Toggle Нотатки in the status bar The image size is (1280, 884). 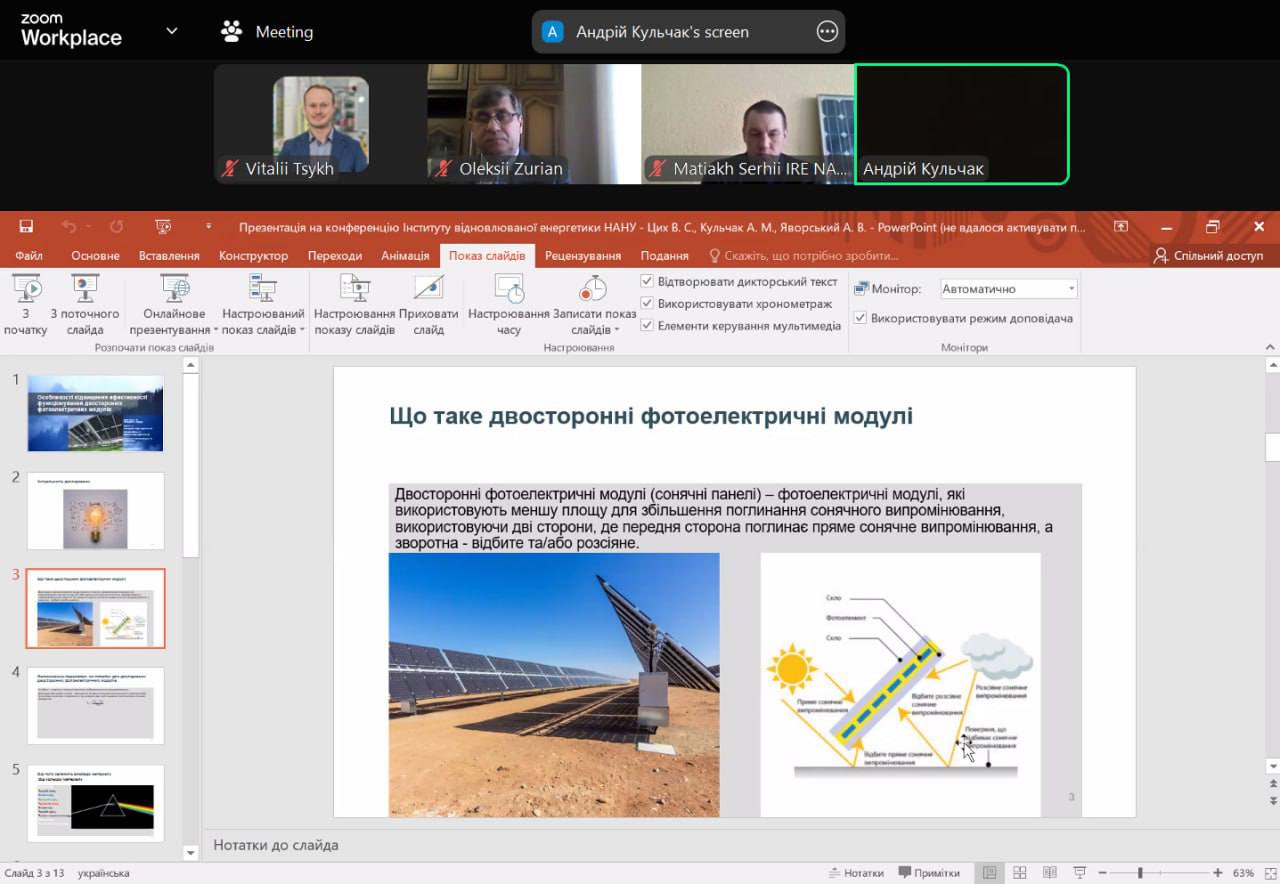point(857,873)
